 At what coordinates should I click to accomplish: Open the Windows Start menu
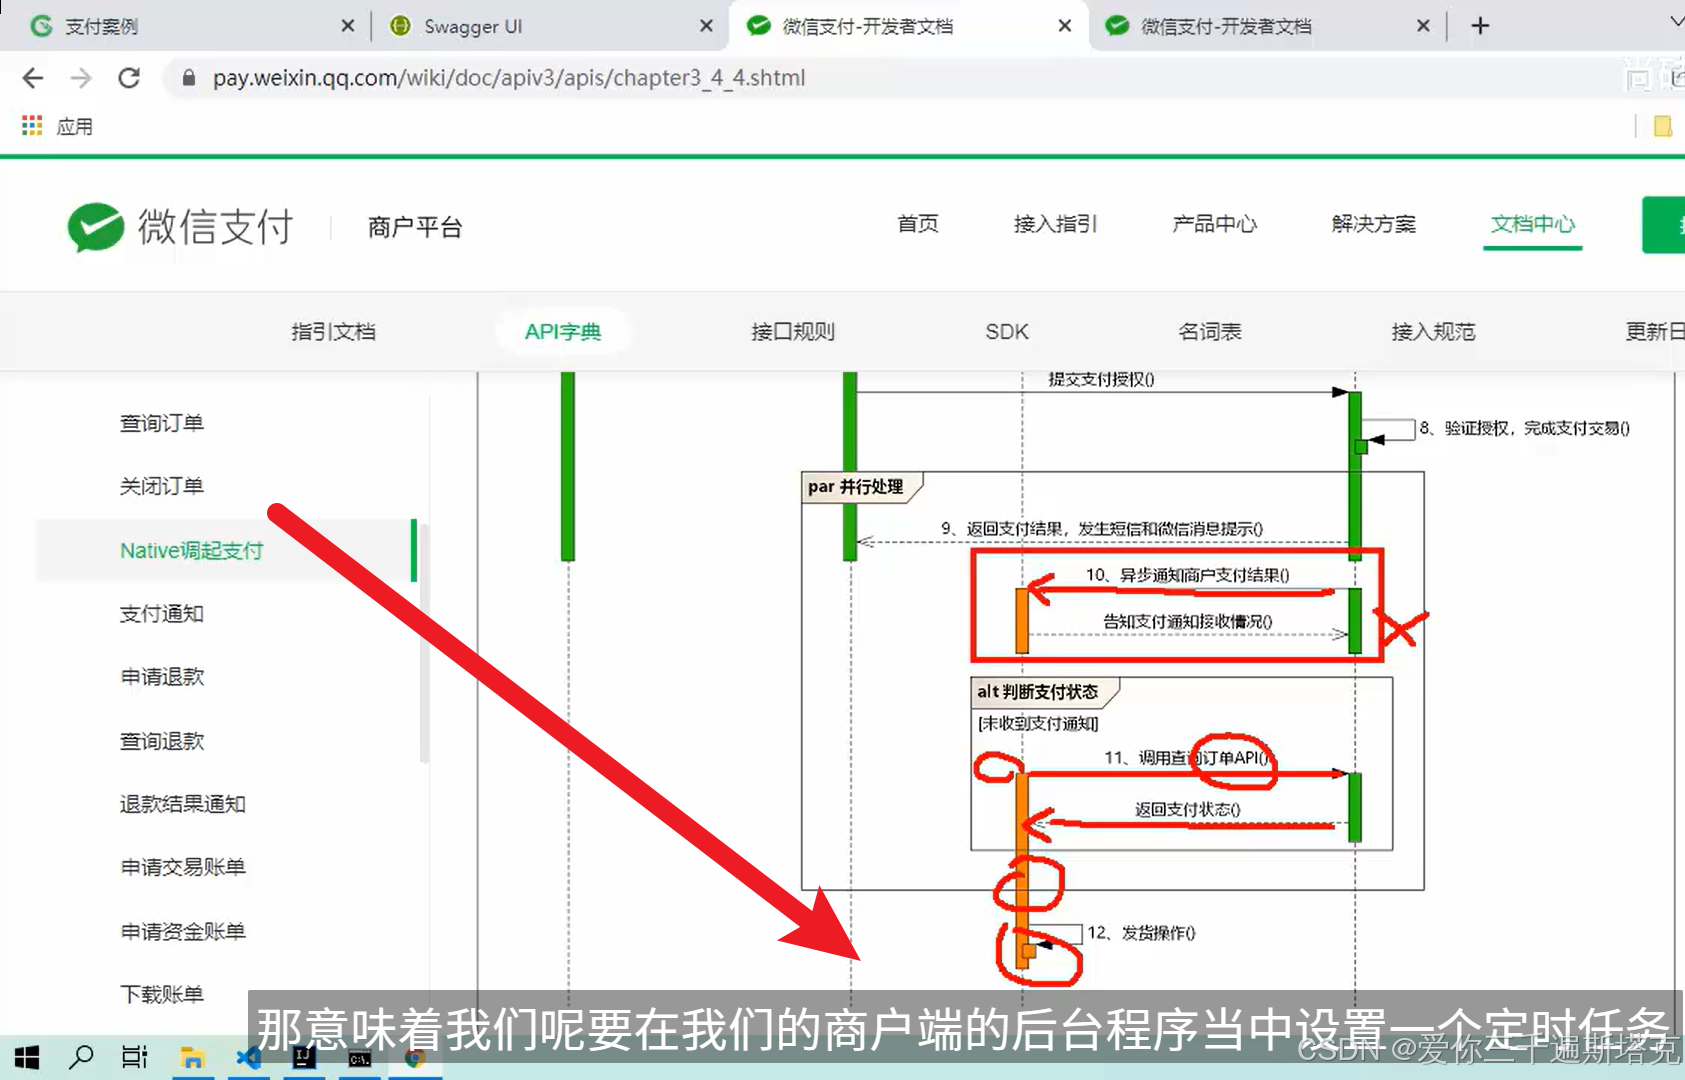[27, 1057]
